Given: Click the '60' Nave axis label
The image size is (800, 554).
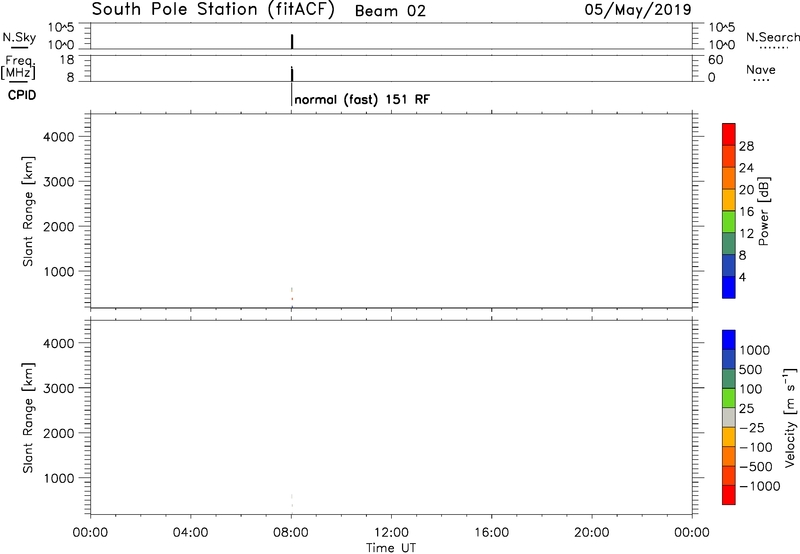Looking at the screenshot, I should click(715, 60).
